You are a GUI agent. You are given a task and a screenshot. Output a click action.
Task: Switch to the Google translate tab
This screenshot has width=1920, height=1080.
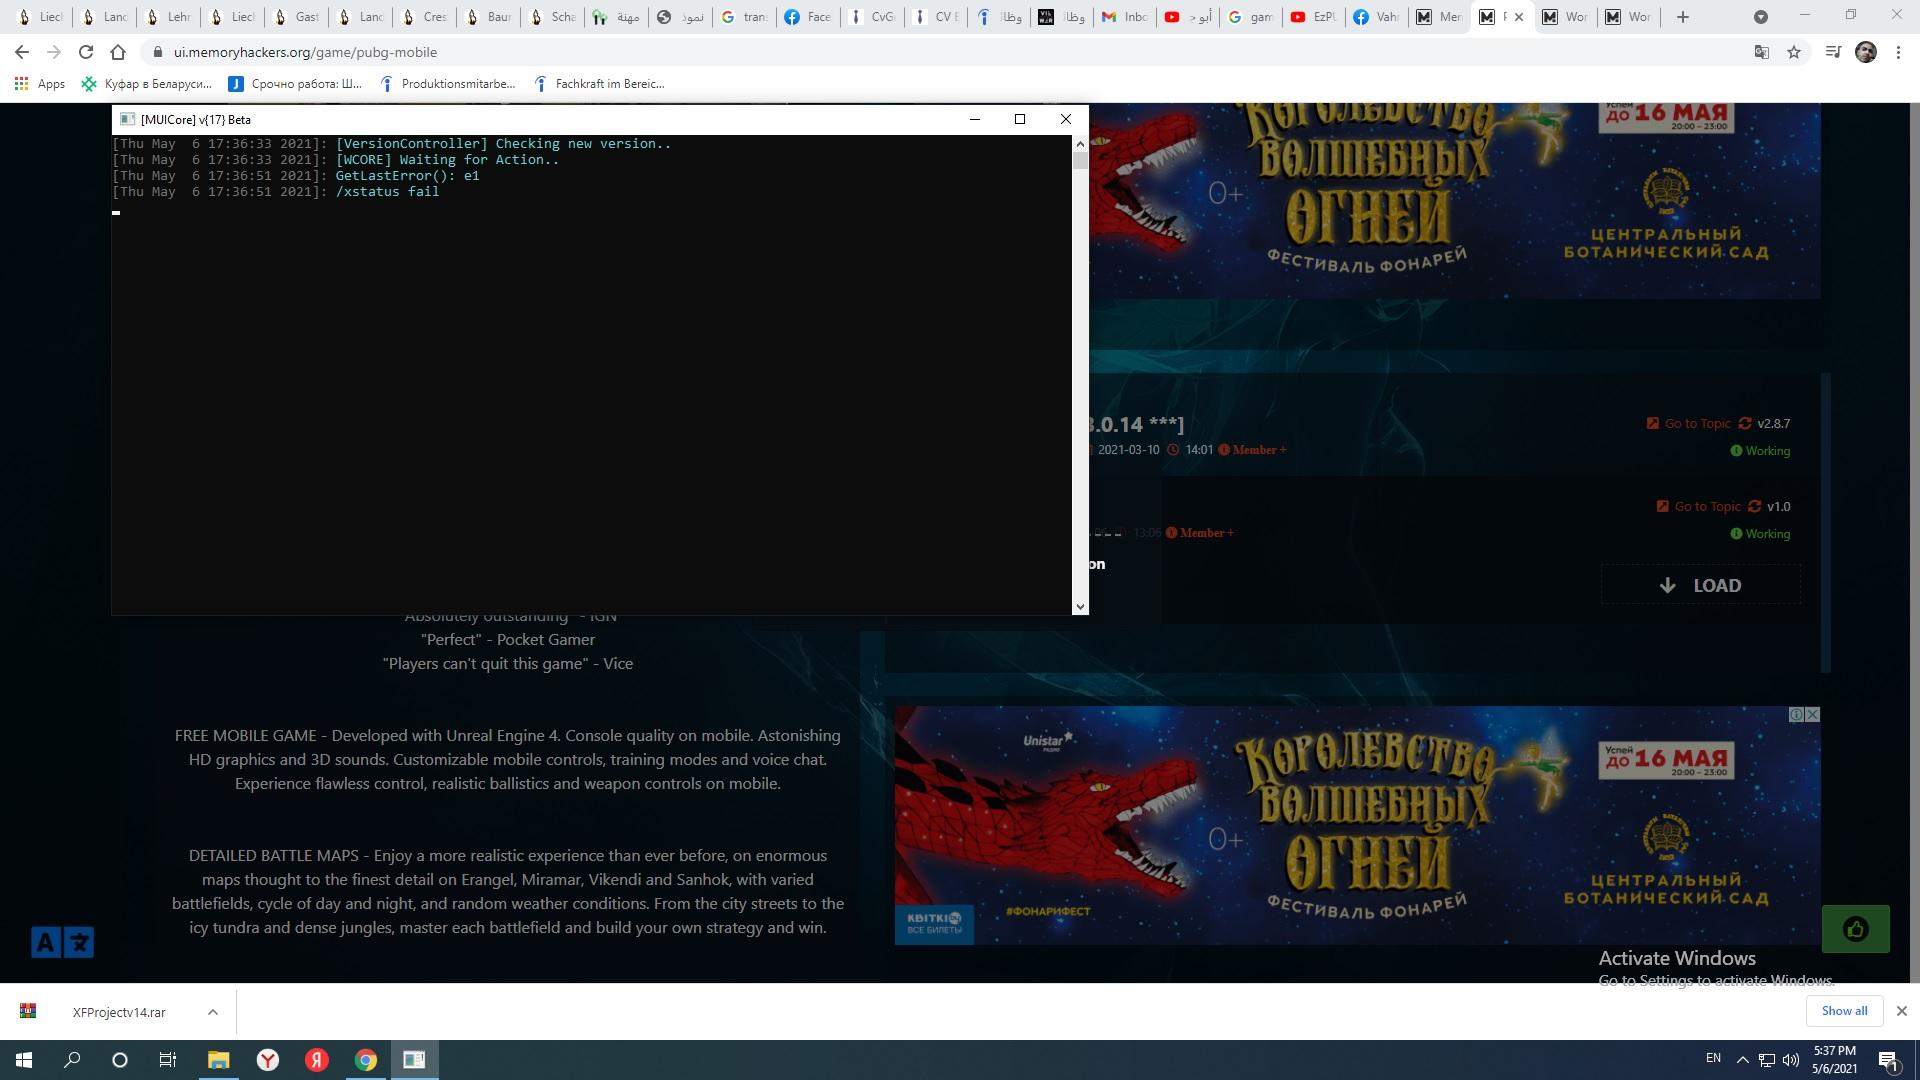[x=744, y=17]
